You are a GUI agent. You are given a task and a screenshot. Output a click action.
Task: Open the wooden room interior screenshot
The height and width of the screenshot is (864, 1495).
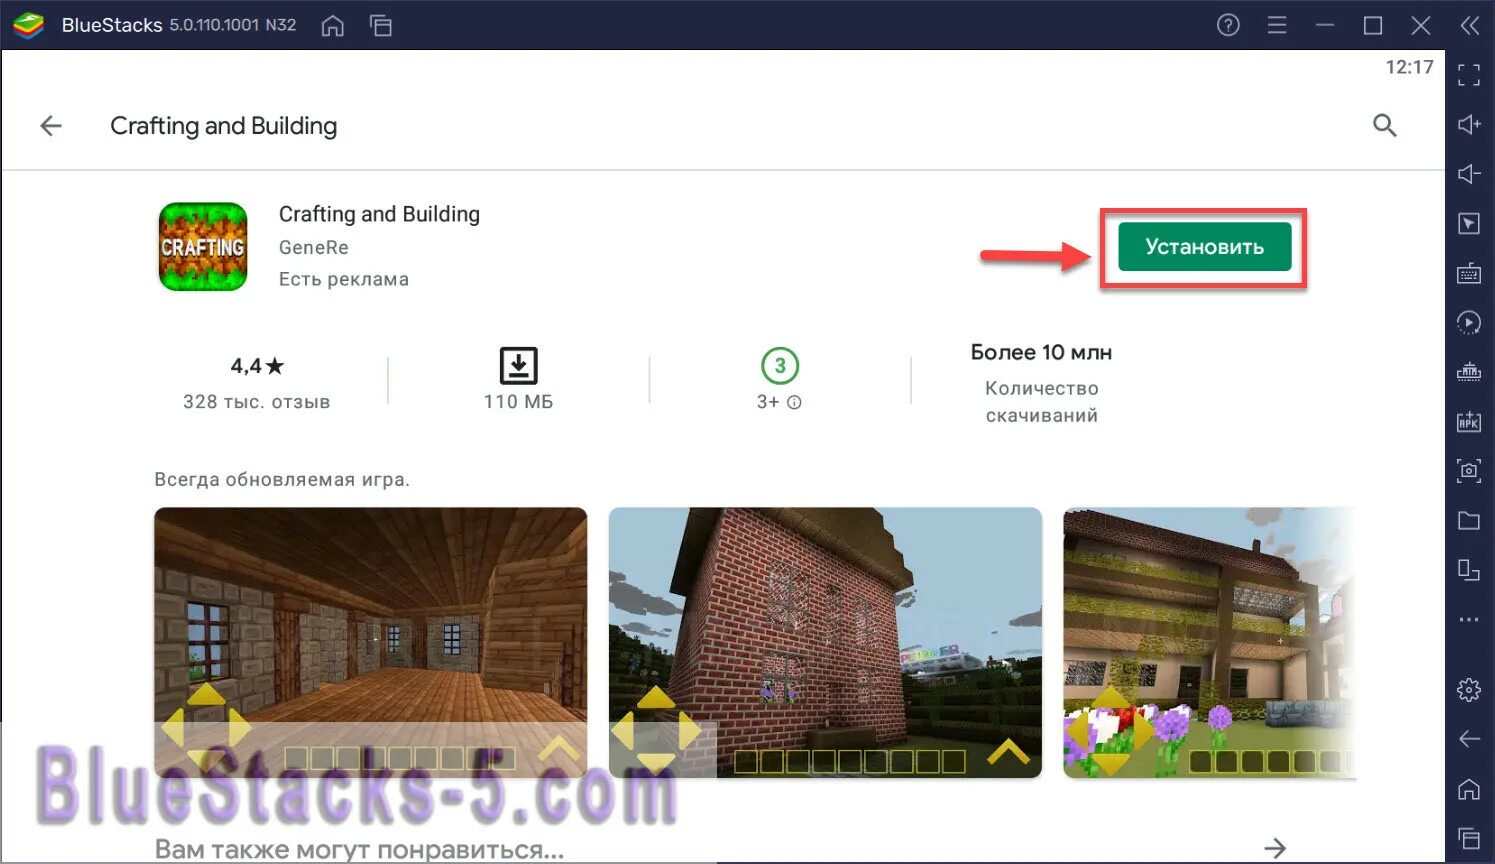371,643
